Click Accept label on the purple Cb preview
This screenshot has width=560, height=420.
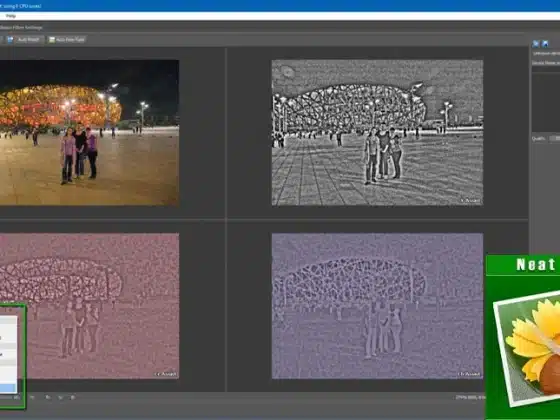click(x=469, y=374)
